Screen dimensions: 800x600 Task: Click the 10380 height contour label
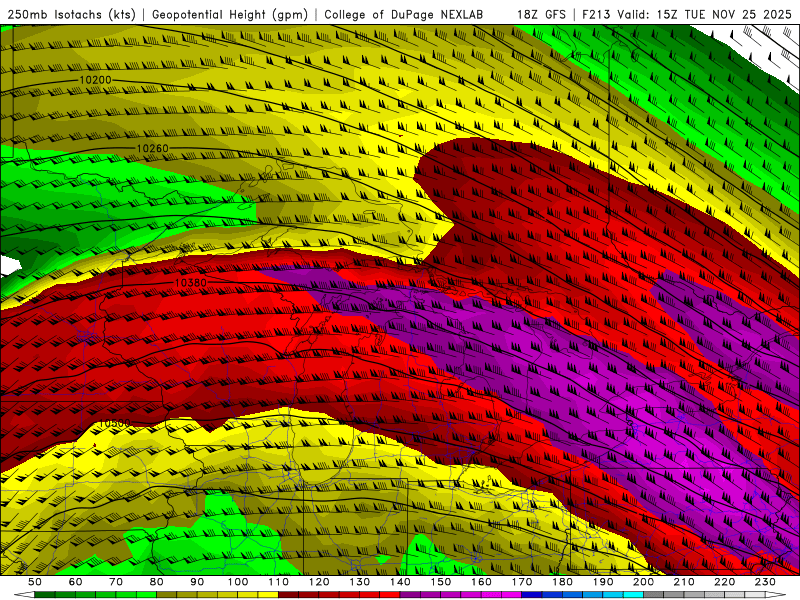pos(191,283)
